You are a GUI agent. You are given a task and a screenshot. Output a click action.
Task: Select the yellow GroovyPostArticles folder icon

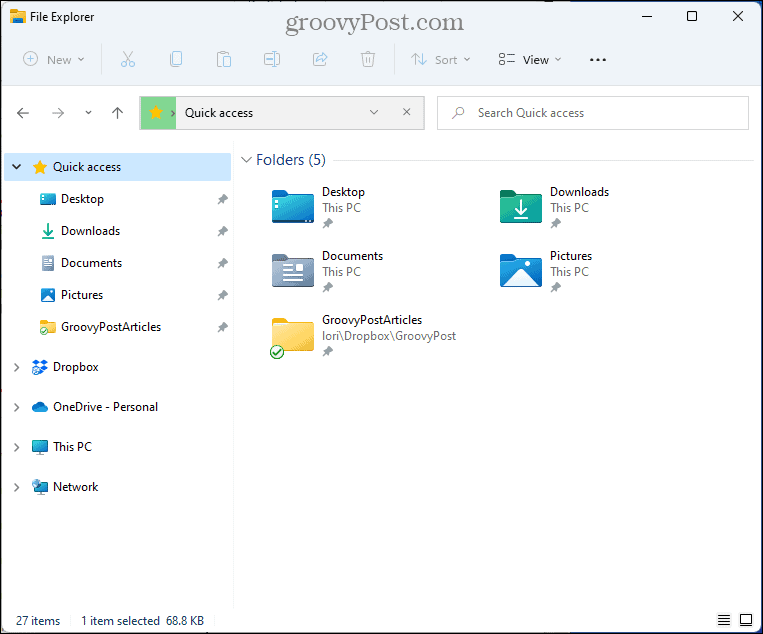coord(292,337)
